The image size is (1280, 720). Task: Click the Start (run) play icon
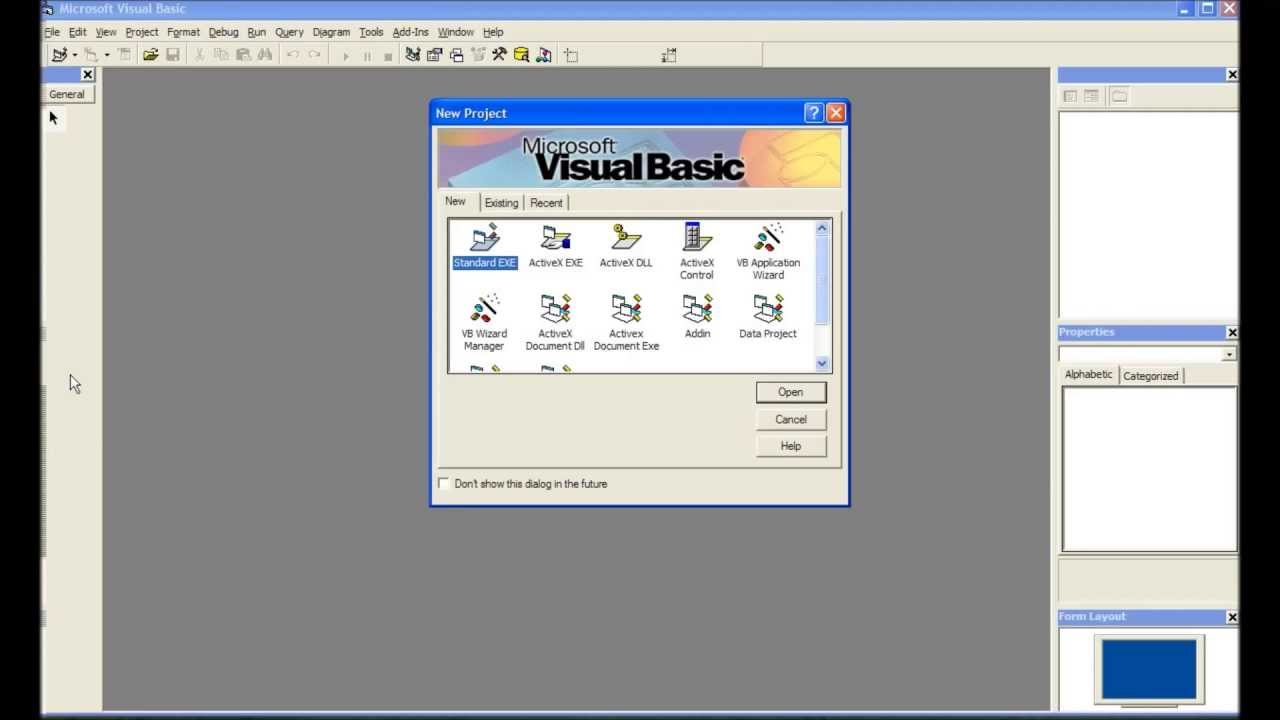345,56
